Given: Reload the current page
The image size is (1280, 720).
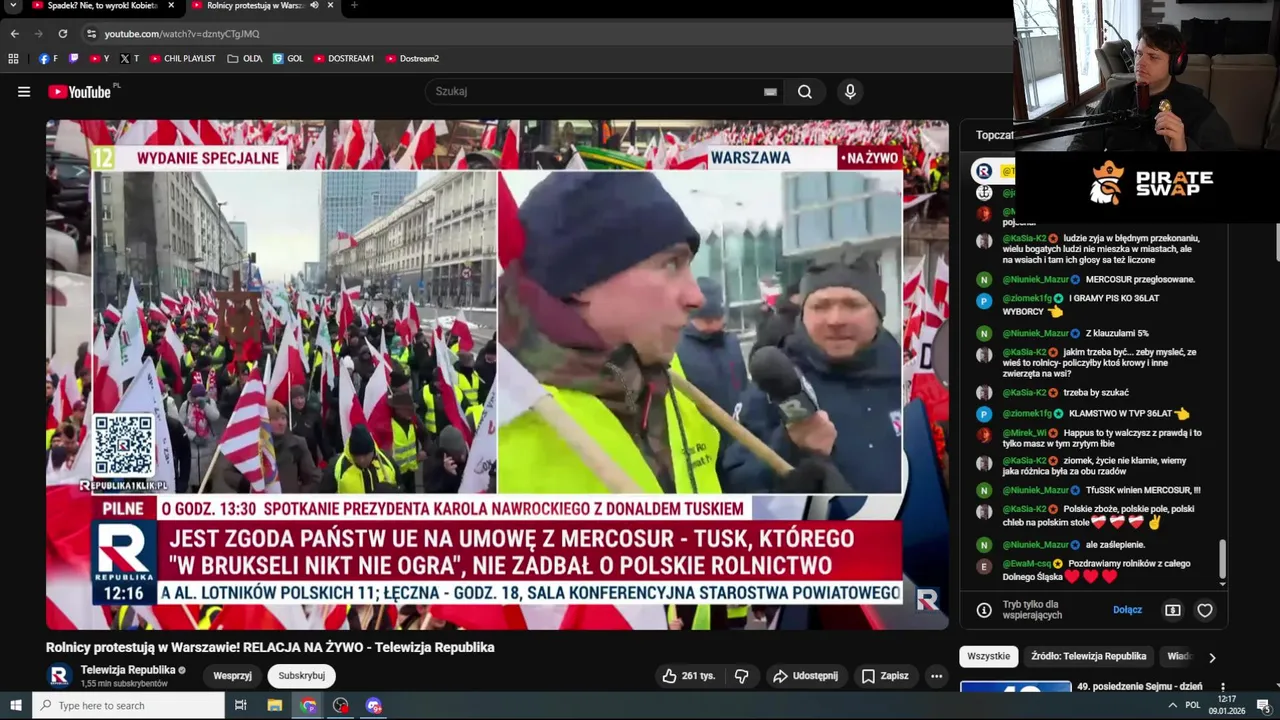Looking at the screenshot, I should [x=62, y=34].
